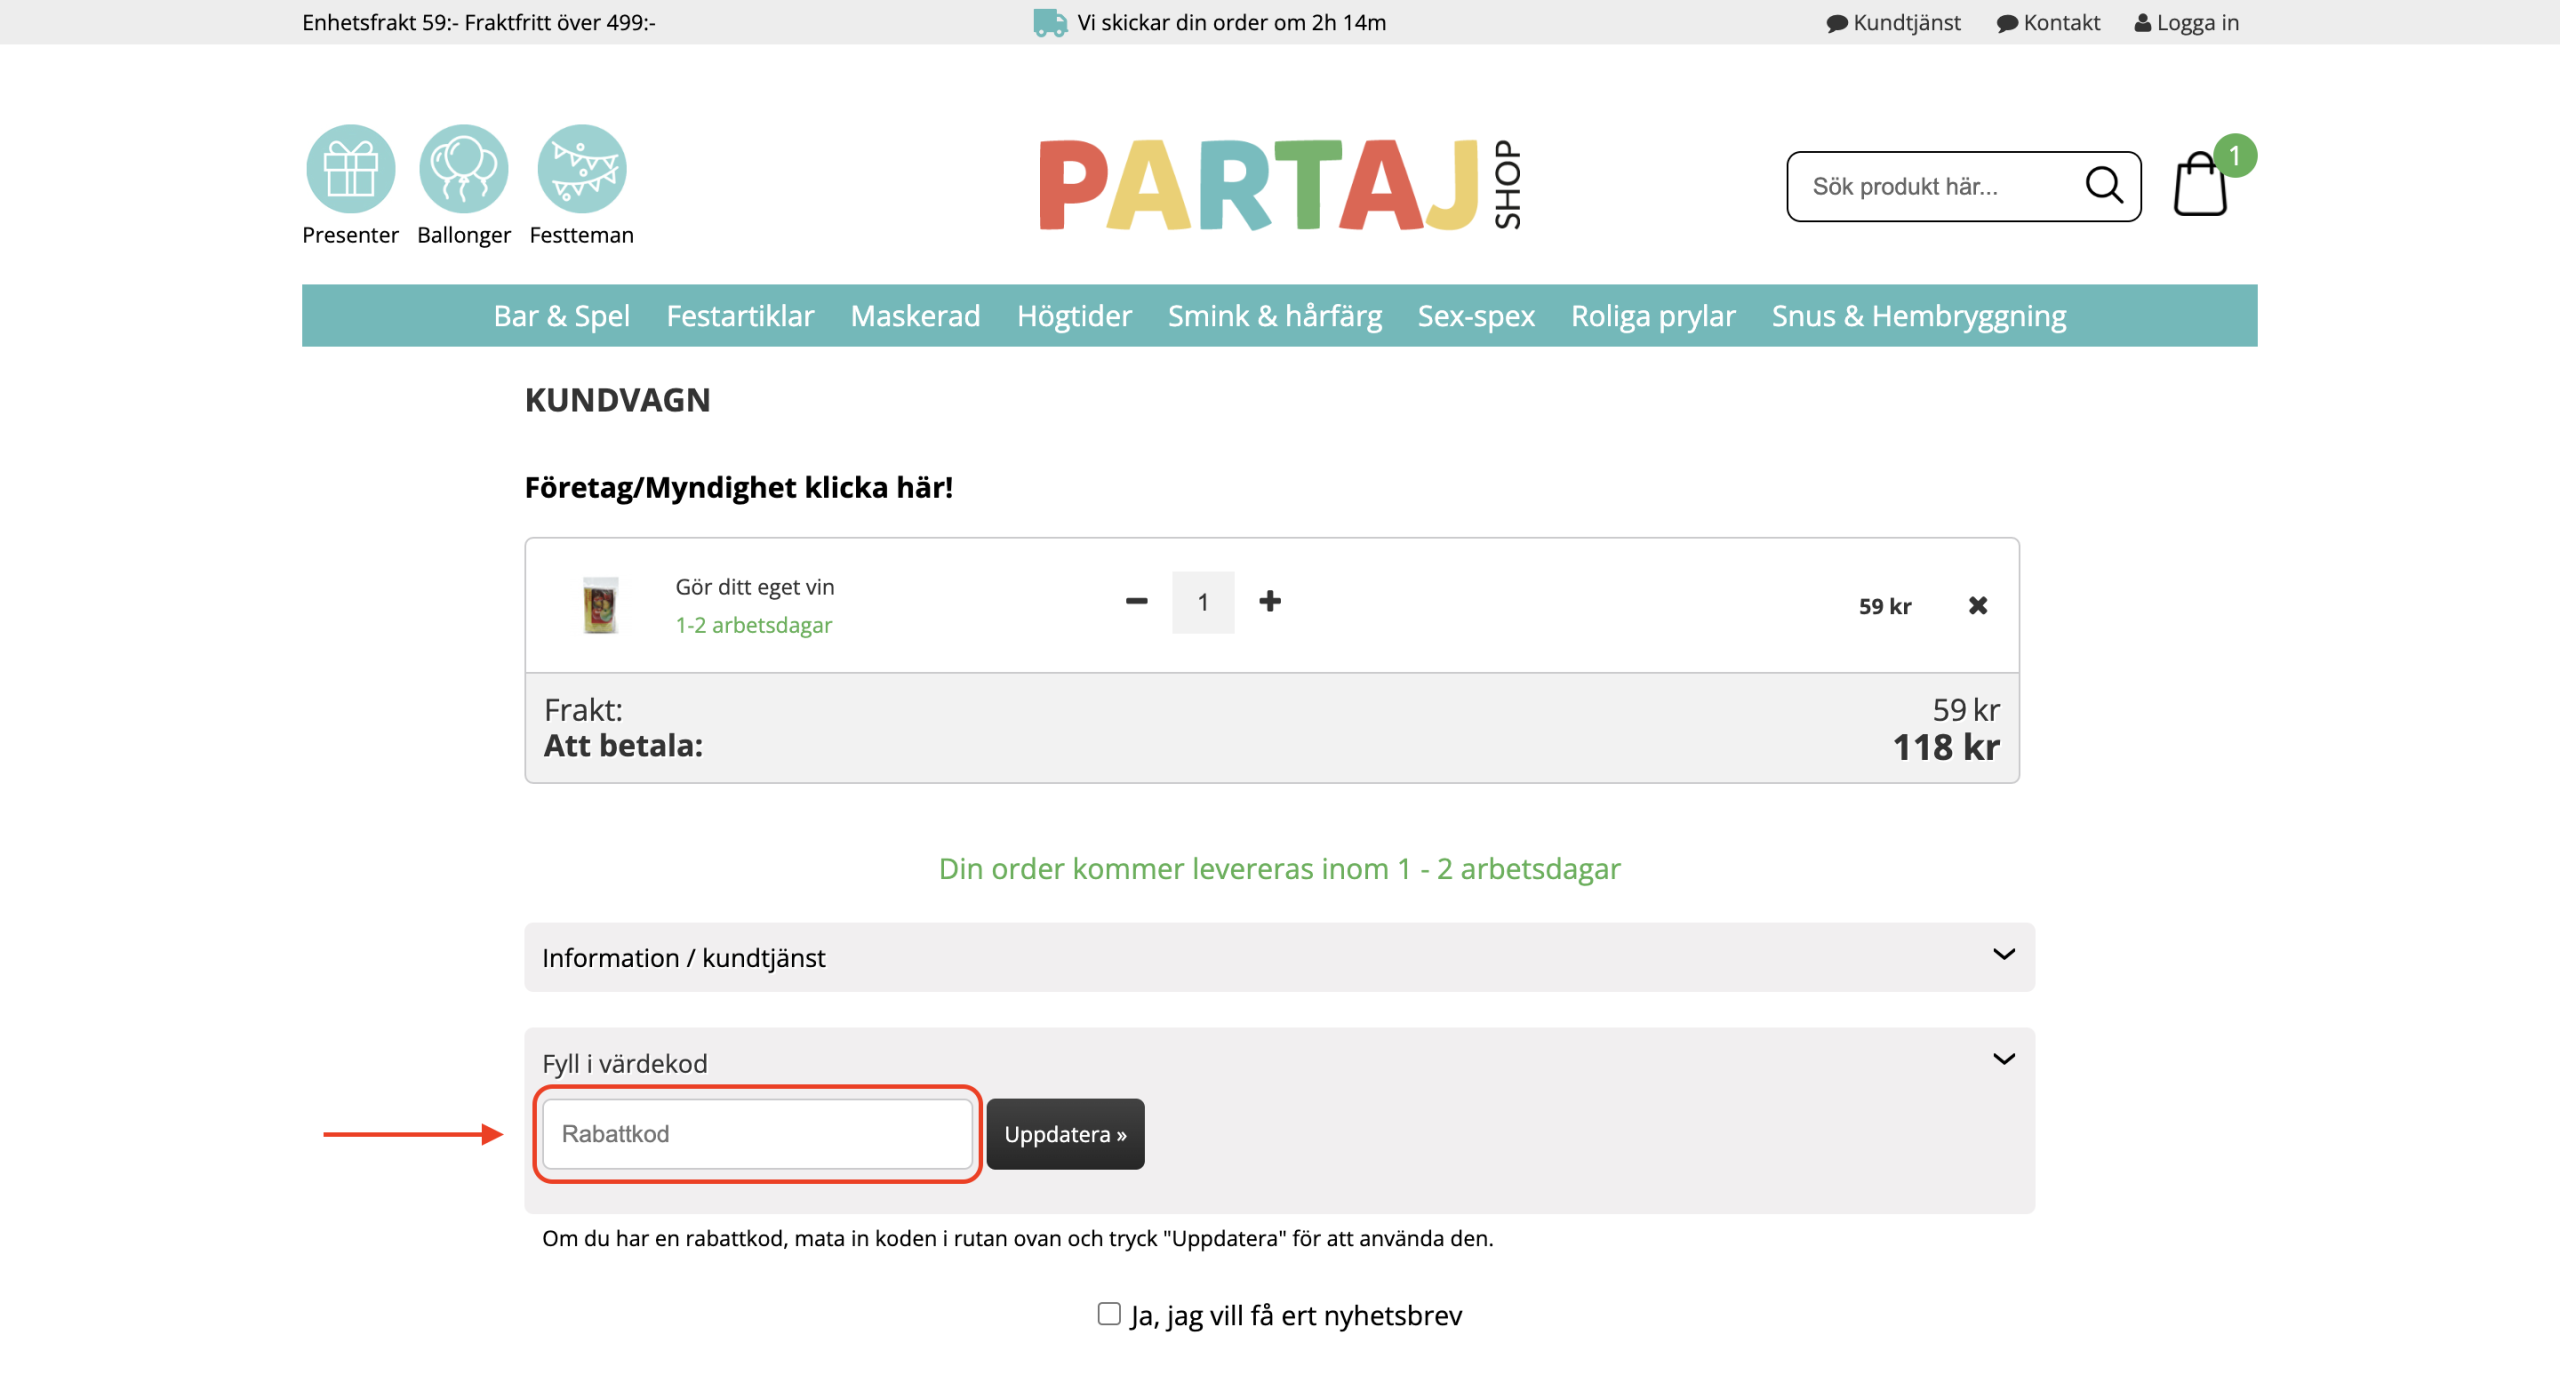2560x1383 pixels.
Task: Open the Festteman bunting icon category
Action: pos(581,169)
